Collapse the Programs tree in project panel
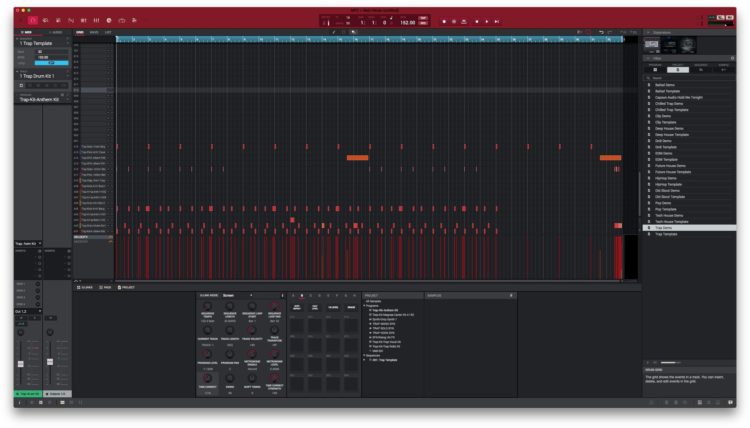This screenshot has height=428, width=750. pyautogui.click(x=365, y=306)
